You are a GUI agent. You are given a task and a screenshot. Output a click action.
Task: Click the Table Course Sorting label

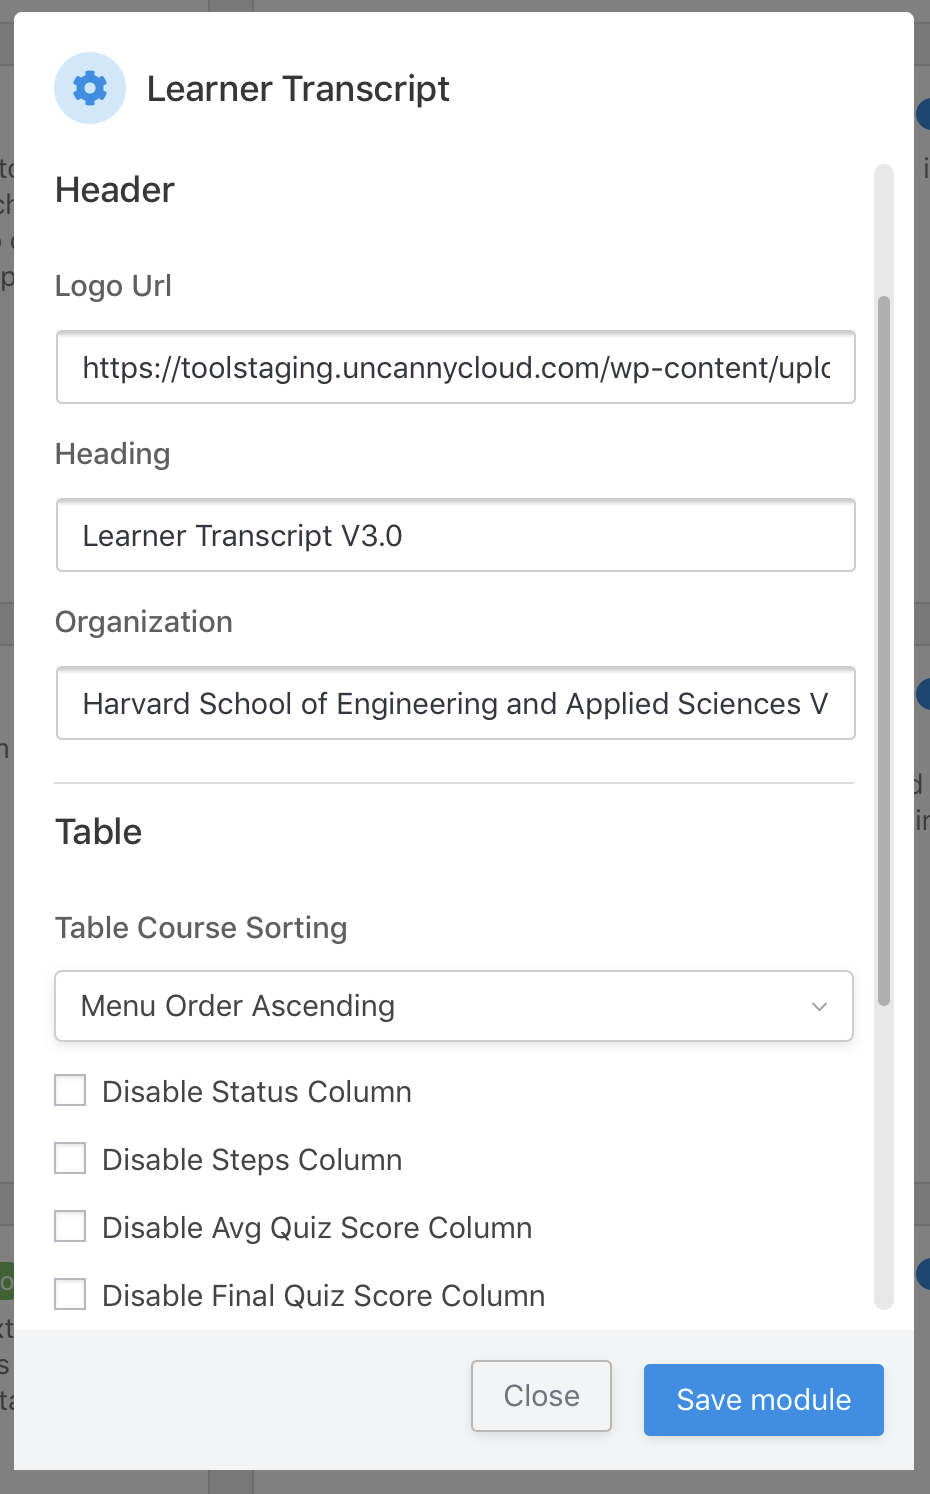click(x=200, y=928)
